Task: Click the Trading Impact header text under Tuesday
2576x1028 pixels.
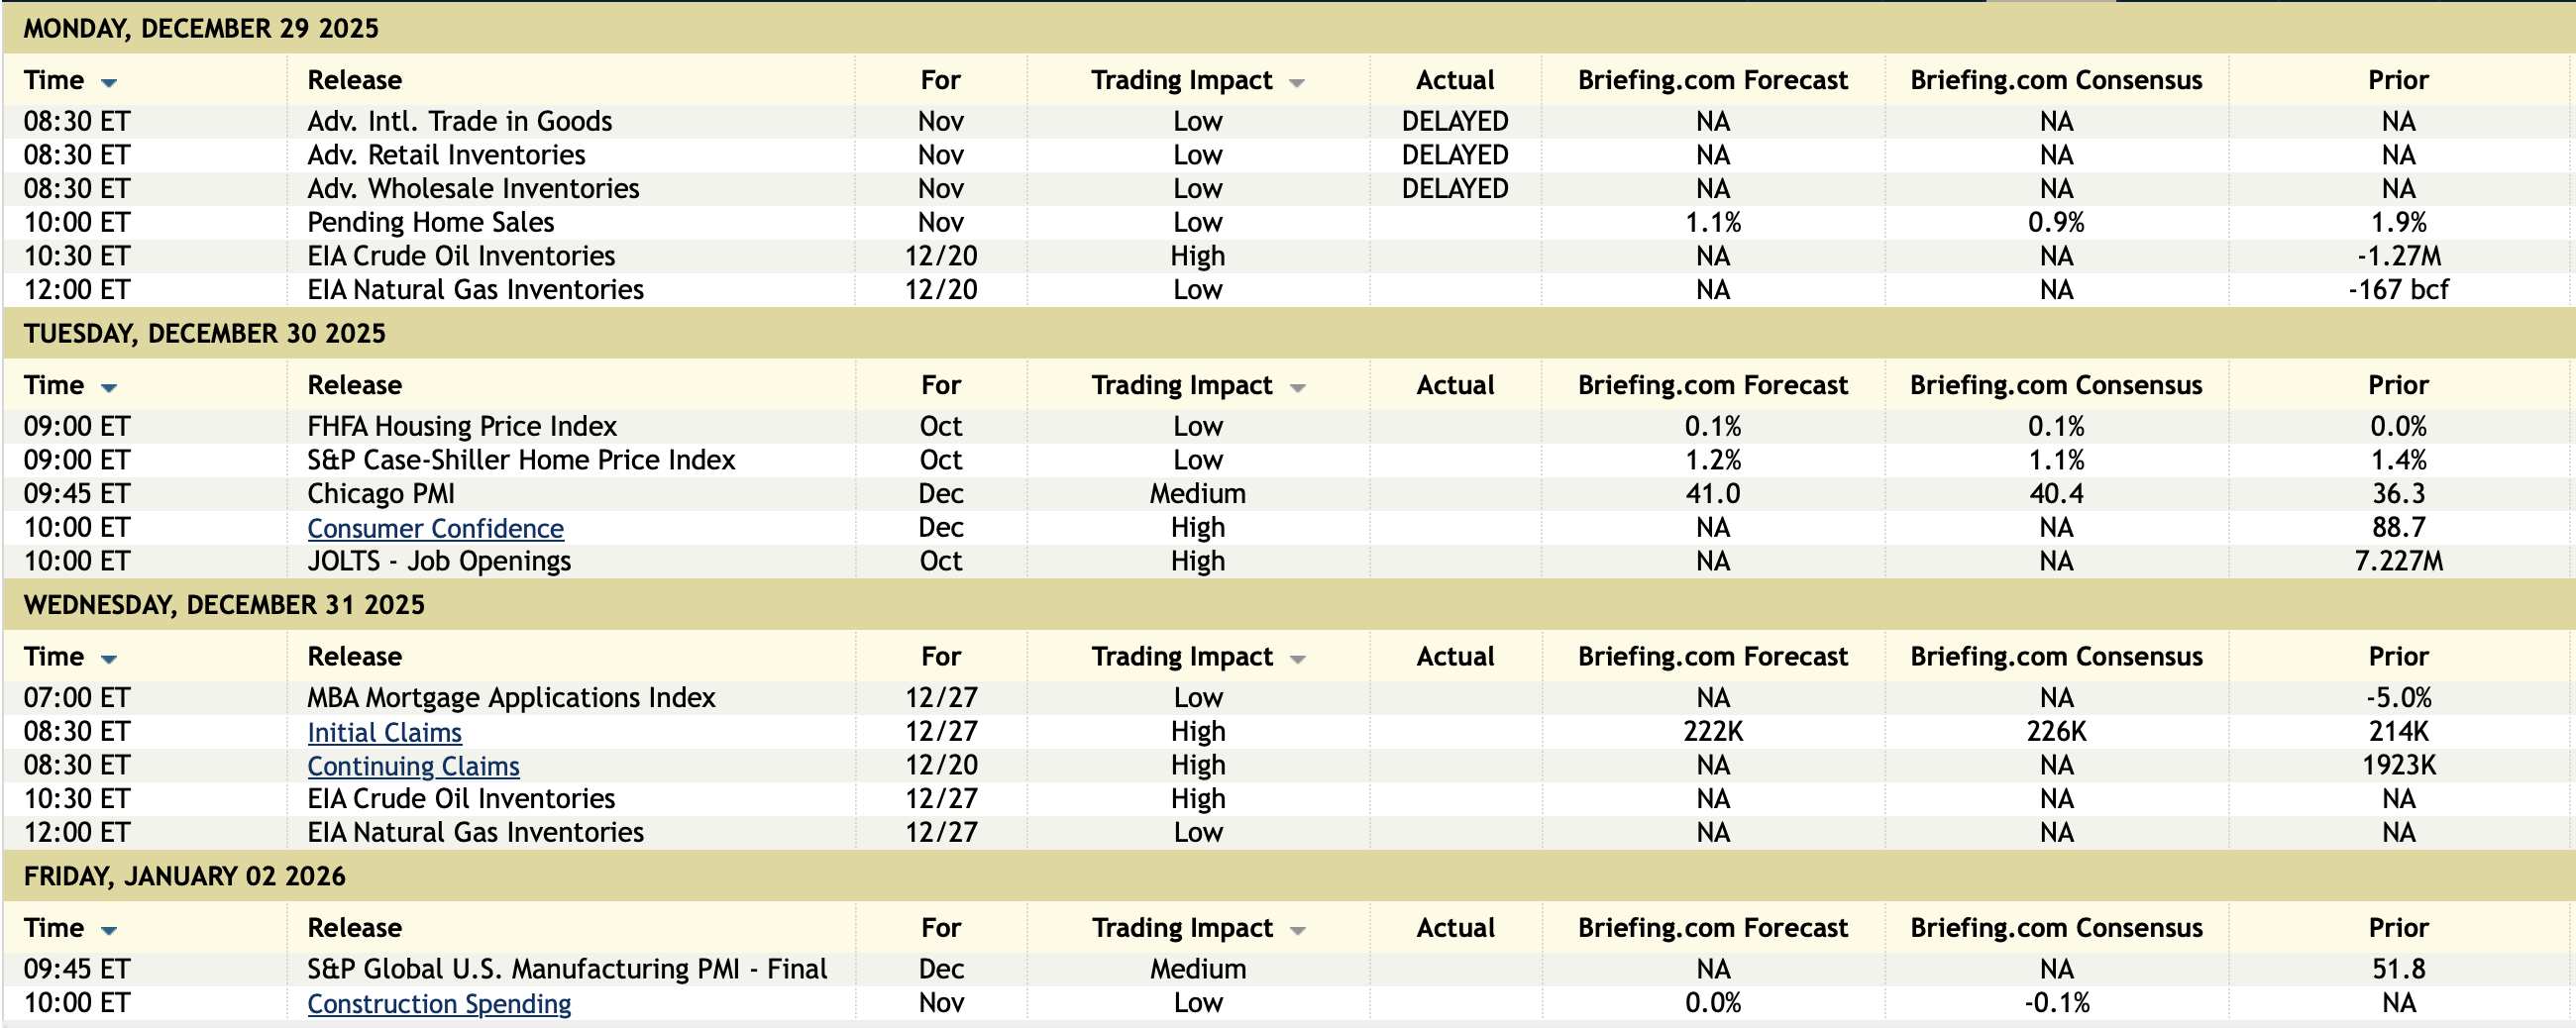Action: click(x=1181, y=385)
